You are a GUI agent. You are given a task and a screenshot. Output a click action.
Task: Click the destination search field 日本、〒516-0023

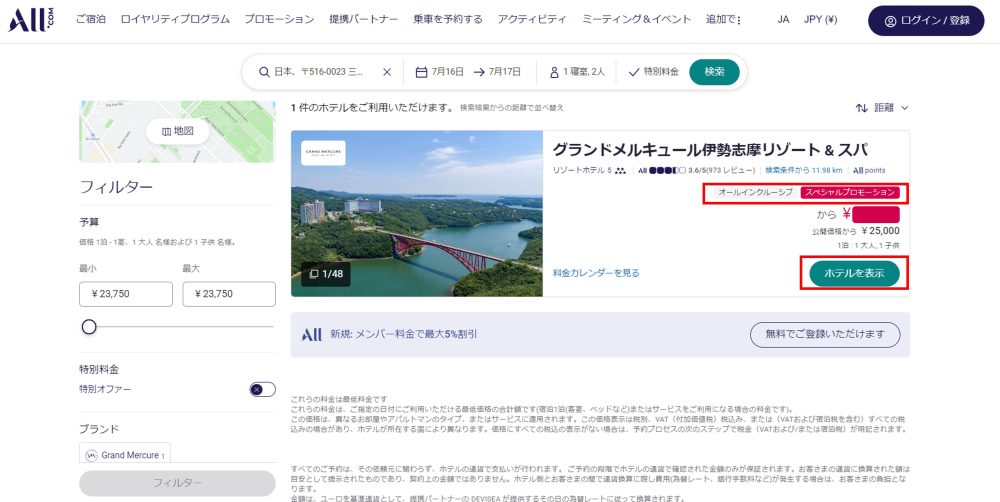[318, 72]
